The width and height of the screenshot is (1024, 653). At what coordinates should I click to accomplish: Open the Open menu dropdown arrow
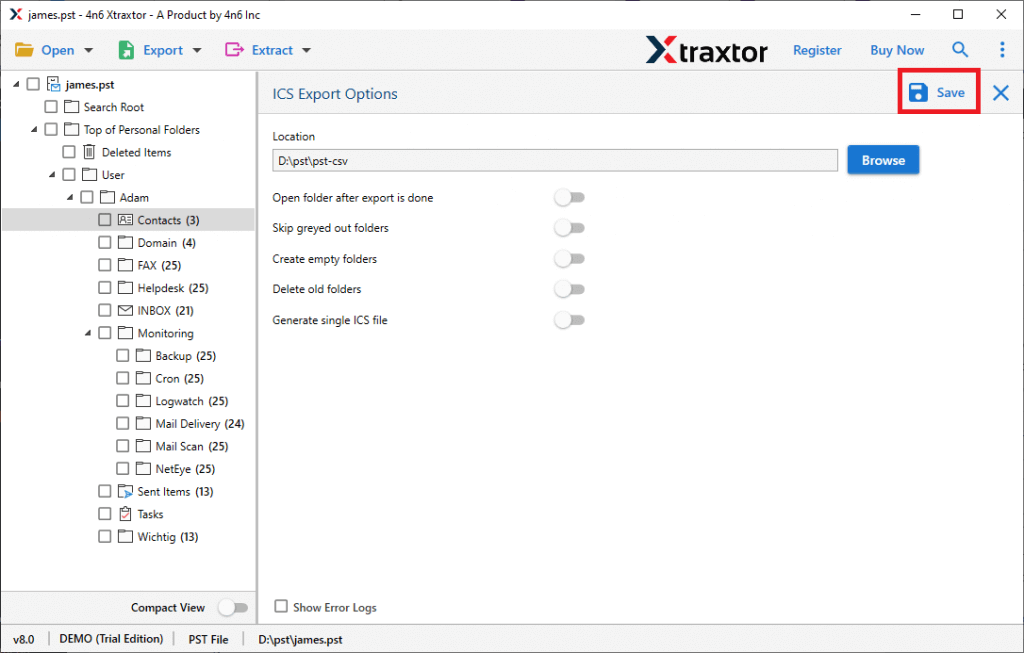click(89, 50)
